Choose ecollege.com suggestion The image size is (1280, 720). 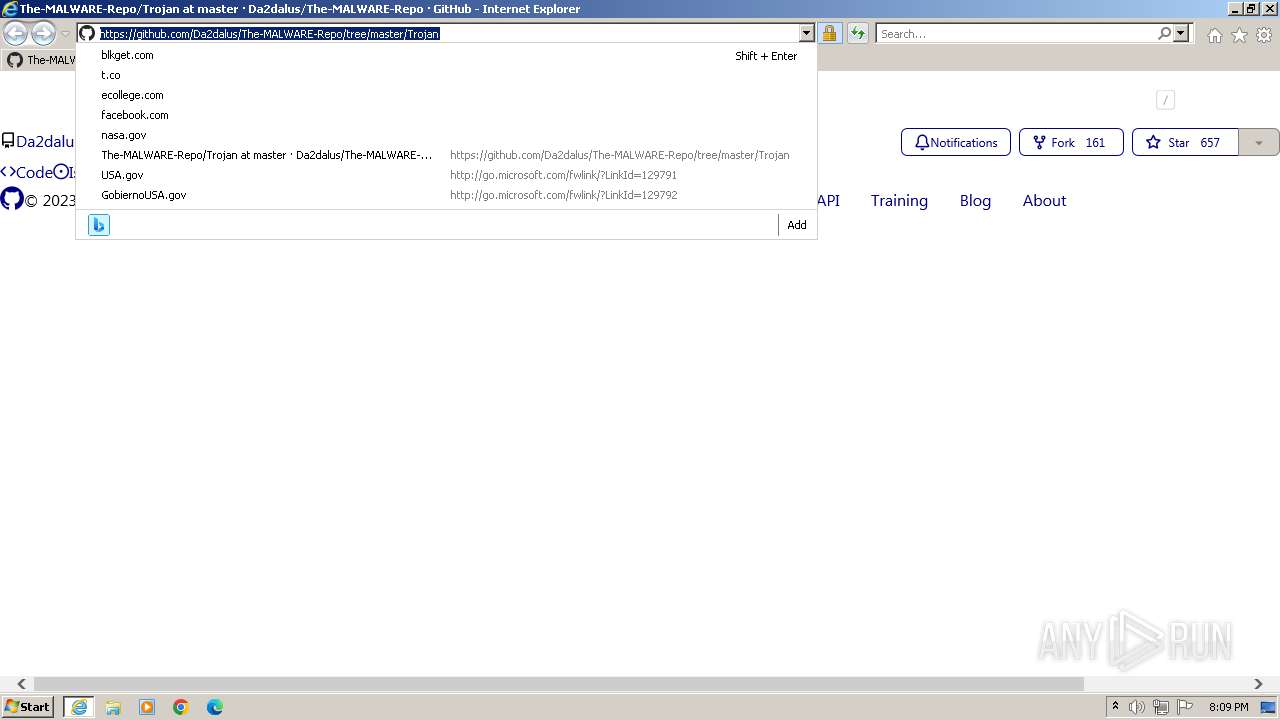click(x=446, y=95)
